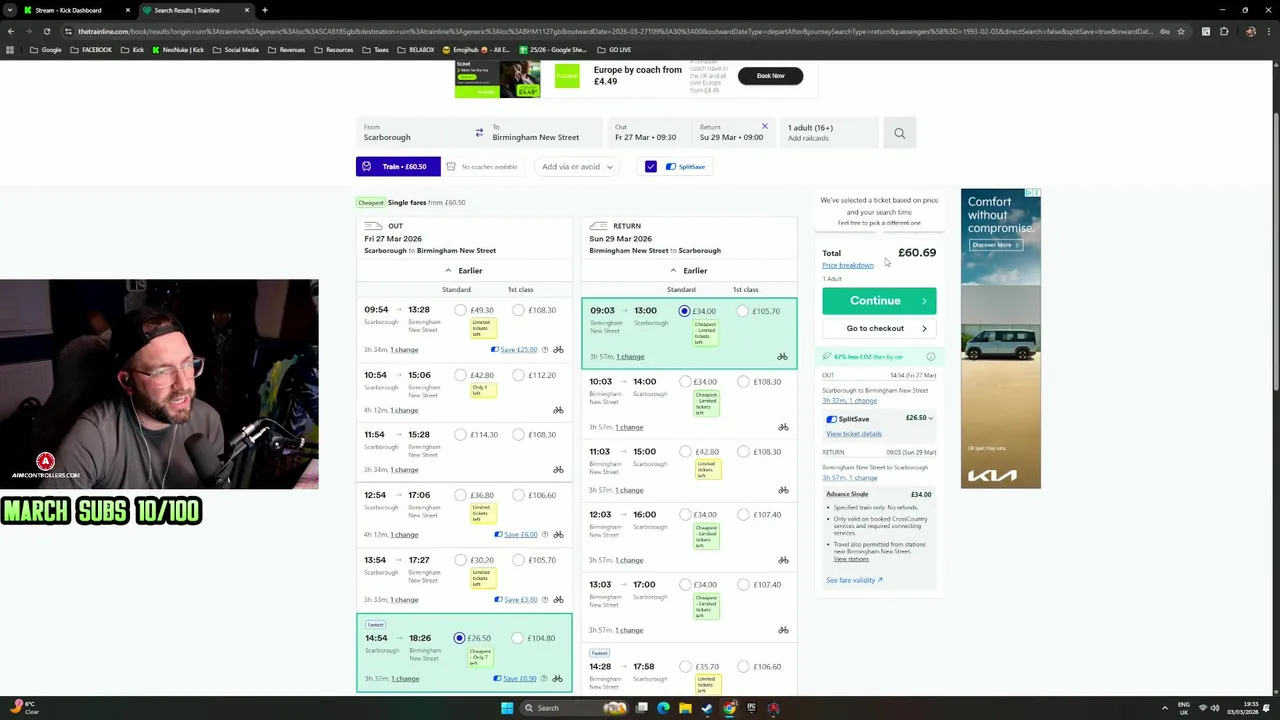This screenshot has width=1280, height=720.
Task: Click bicycle icon on 10:54 outbound train
Action: (558, 410)
